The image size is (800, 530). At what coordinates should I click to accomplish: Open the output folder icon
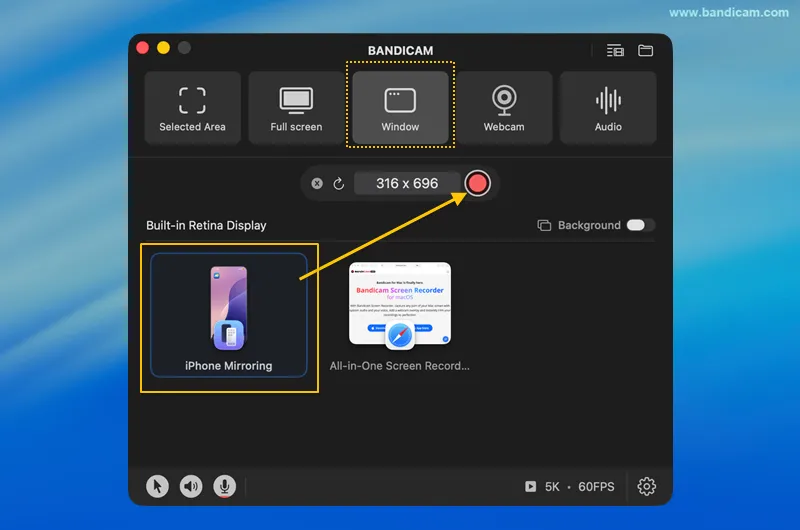pos(645,51)
